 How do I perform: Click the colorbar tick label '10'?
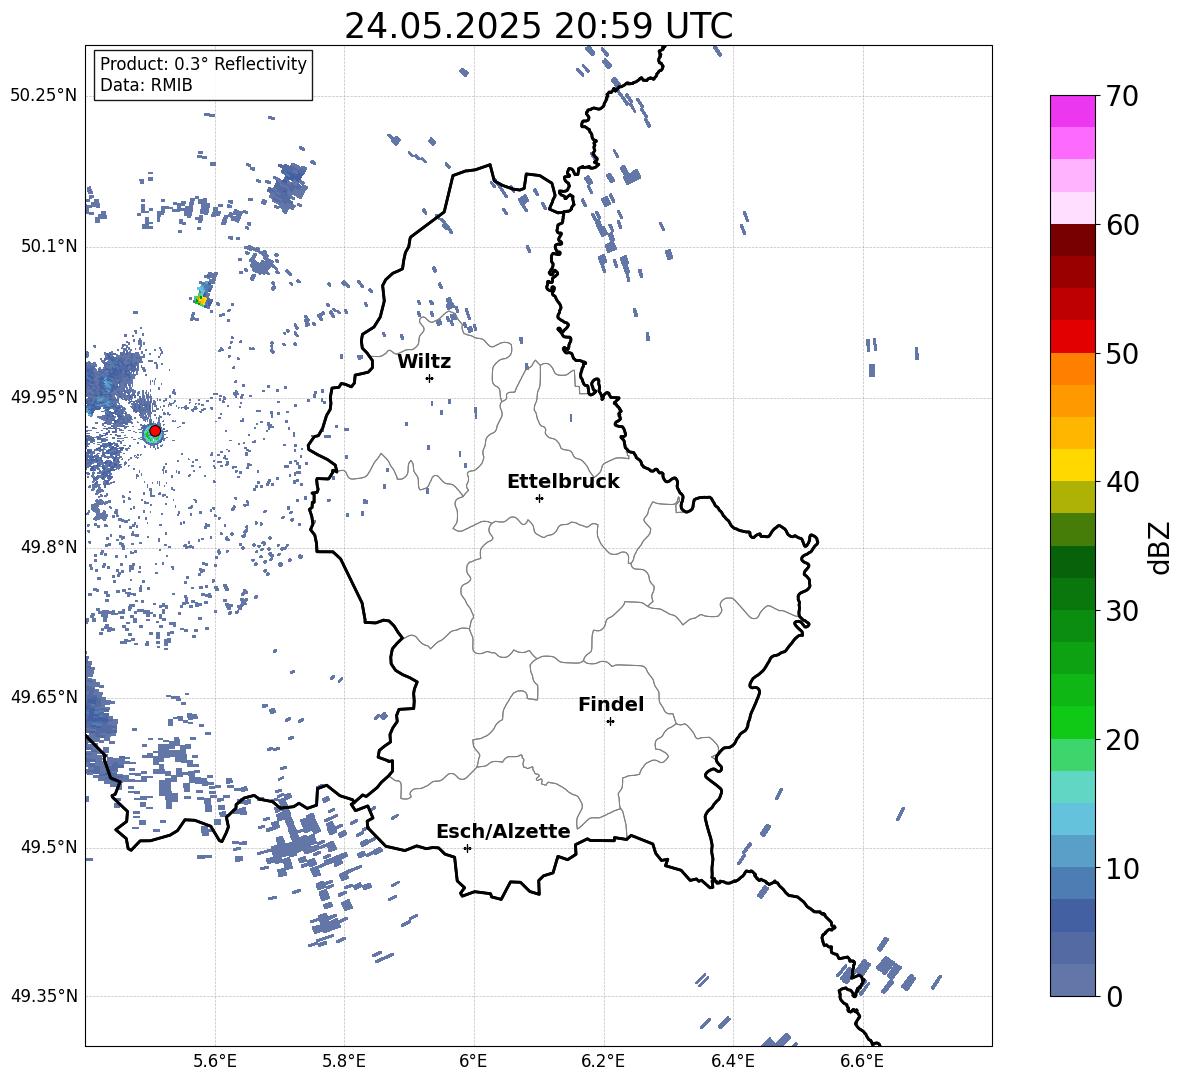[1121, 868]
